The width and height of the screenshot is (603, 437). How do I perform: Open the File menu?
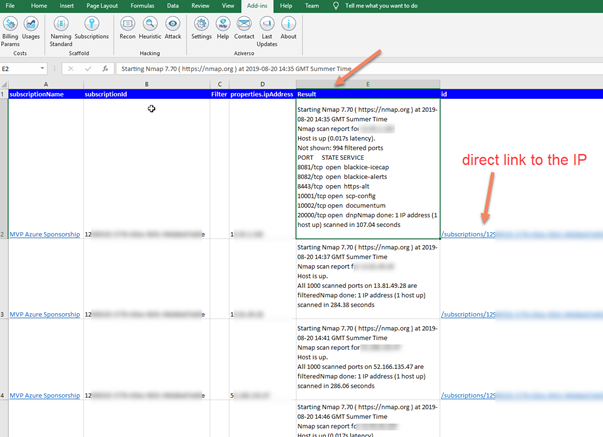coord(10,6)
